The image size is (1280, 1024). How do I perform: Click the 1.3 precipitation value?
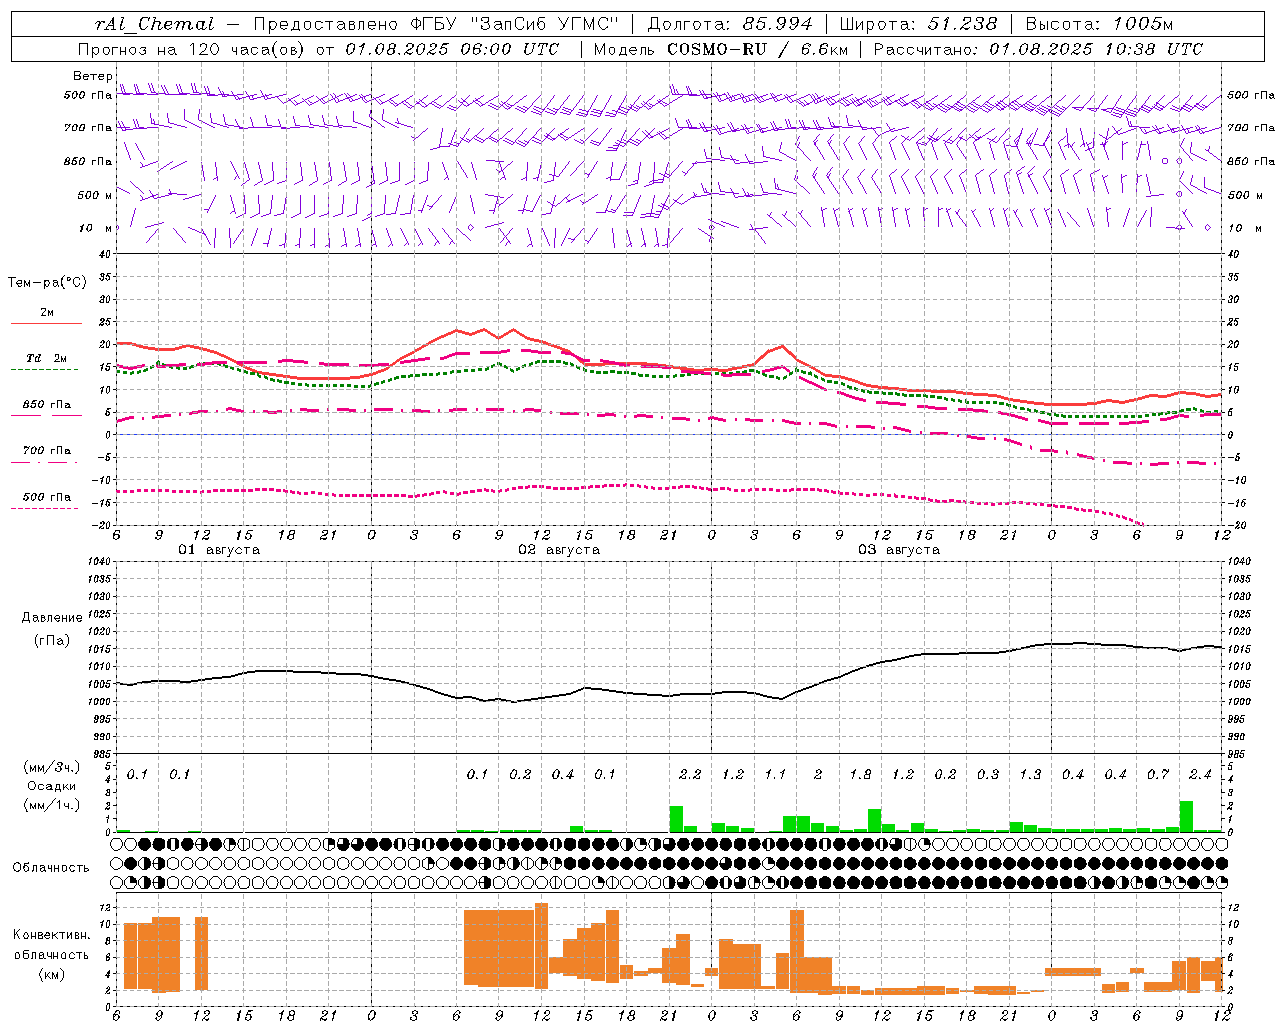pyautogui.click(x=1030, y=775)
